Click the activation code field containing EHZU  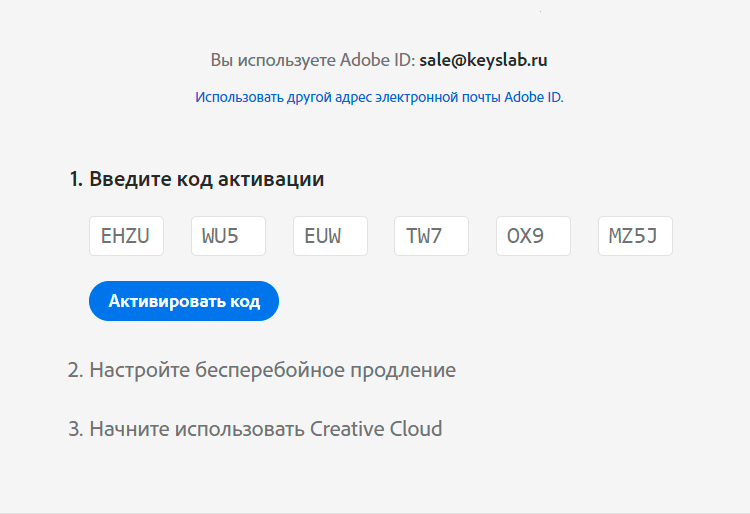point(126,236)
